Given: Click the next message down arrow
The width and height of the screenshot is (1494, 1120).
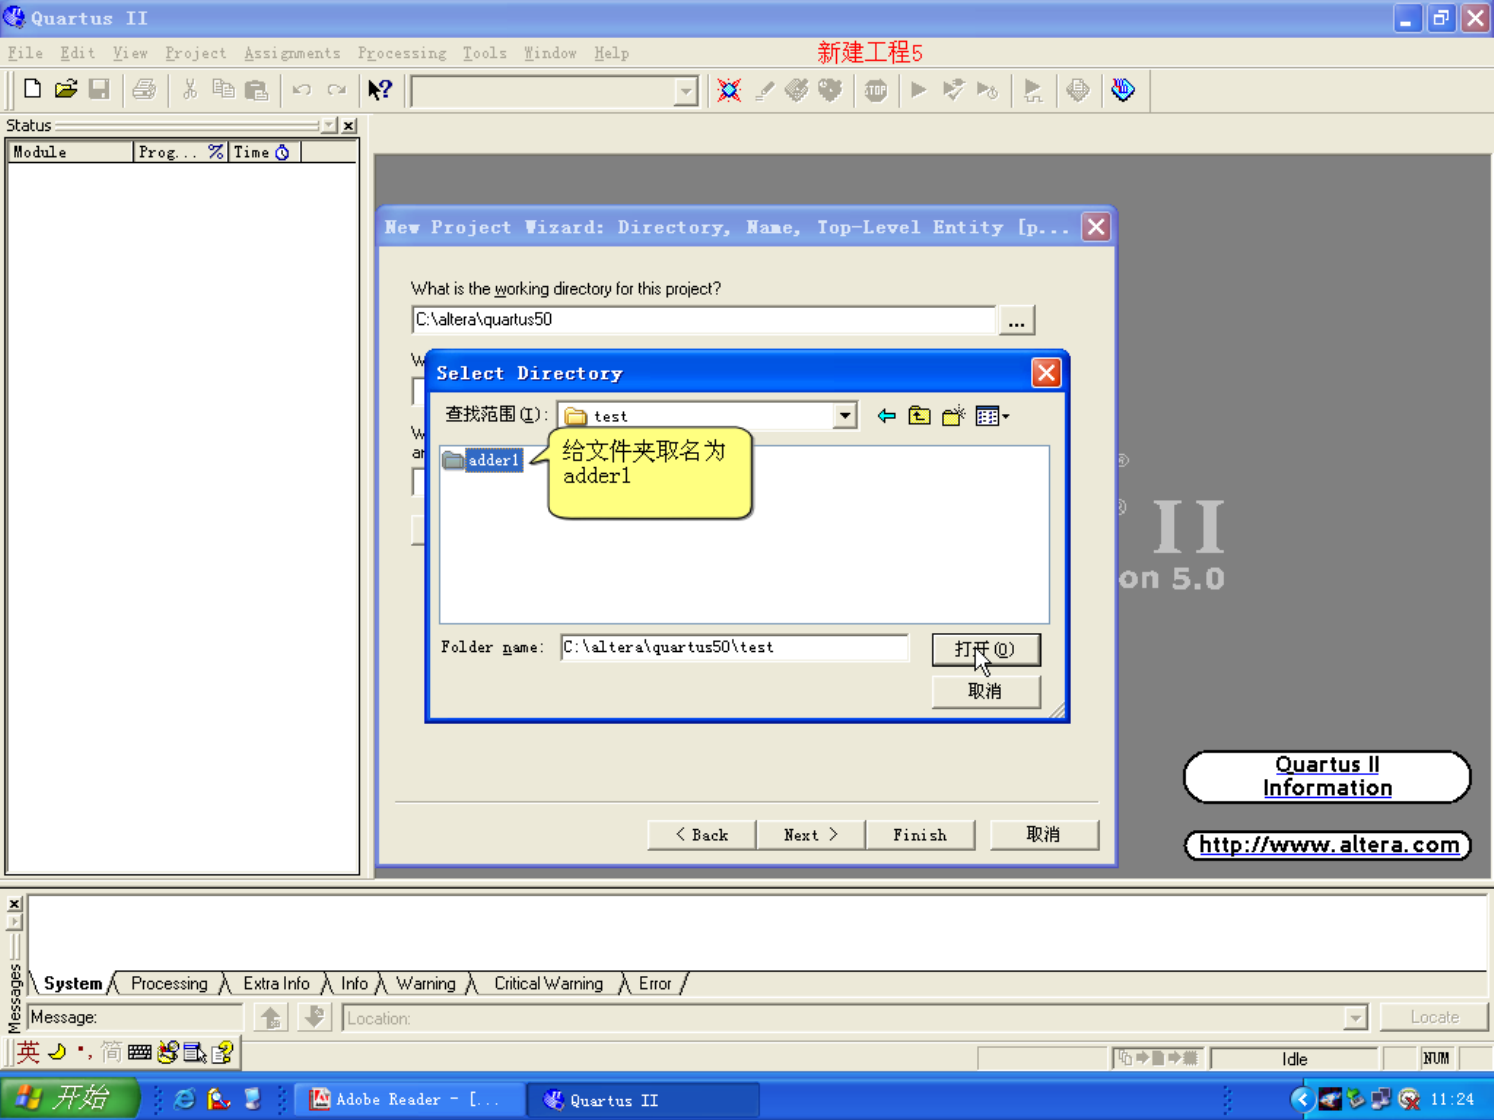Looking at the screenshot, I should 314,1018.
